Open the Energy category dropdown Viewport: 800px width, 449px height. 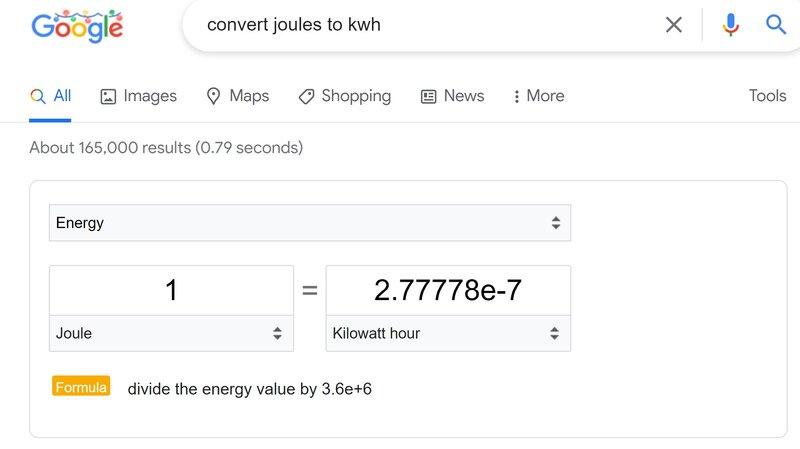(310, 222)
